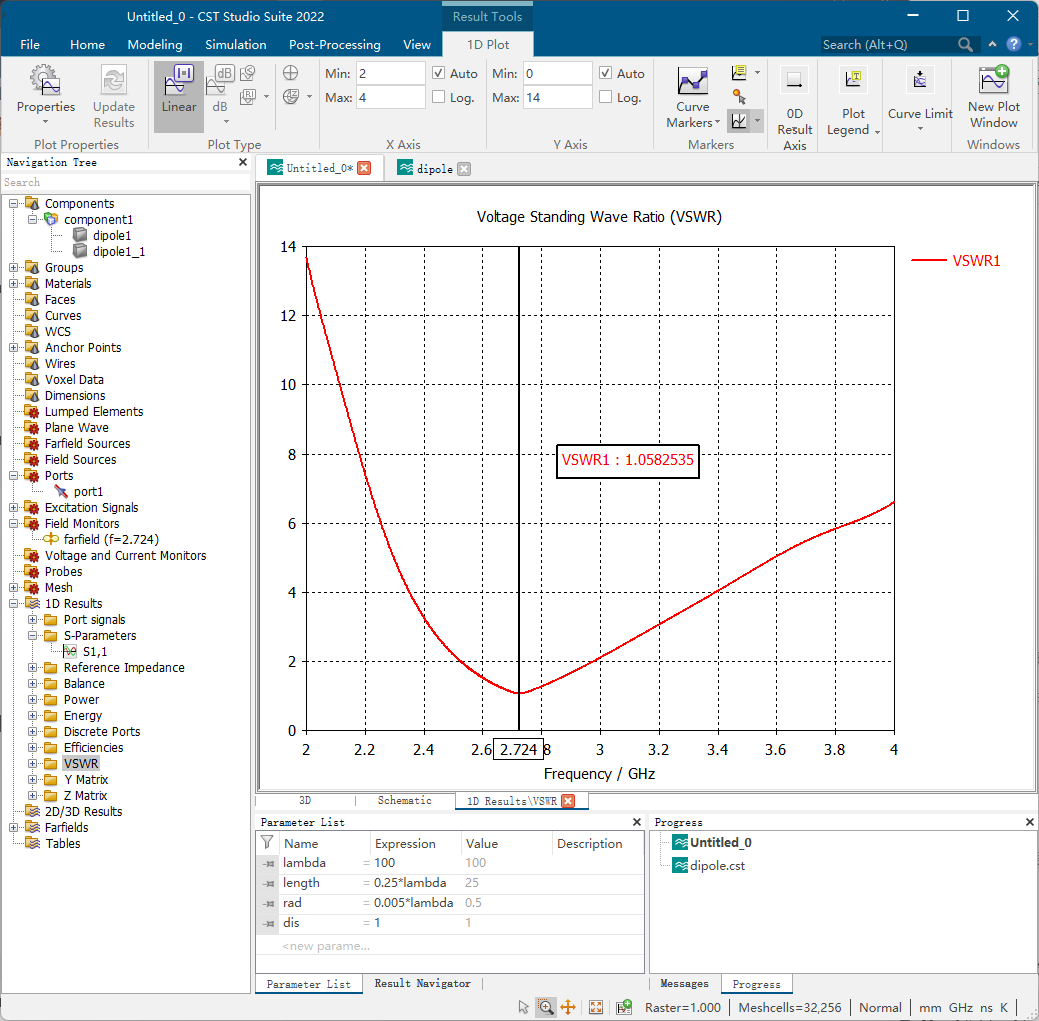Expand the Farfields tree node
This screenshot has height=1021, width=1039.
13,828
